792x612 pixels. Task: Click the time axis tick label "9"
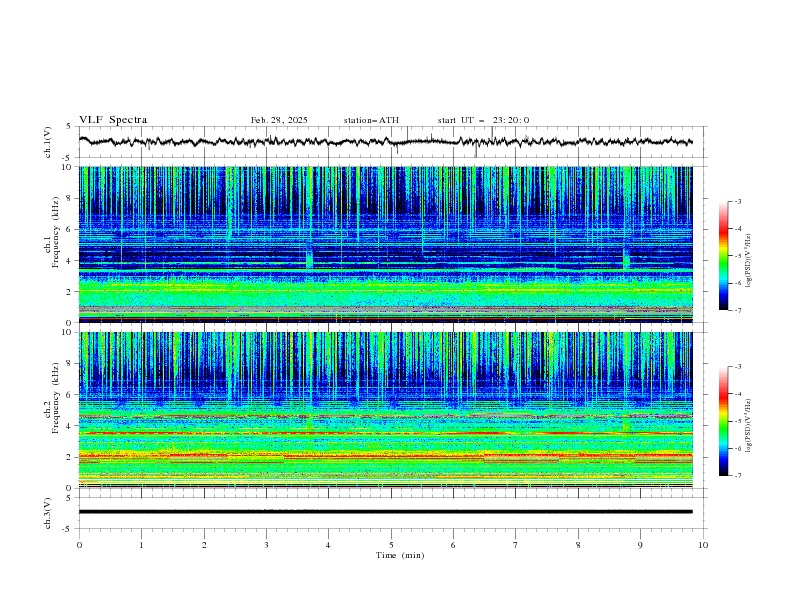(640, 545)
